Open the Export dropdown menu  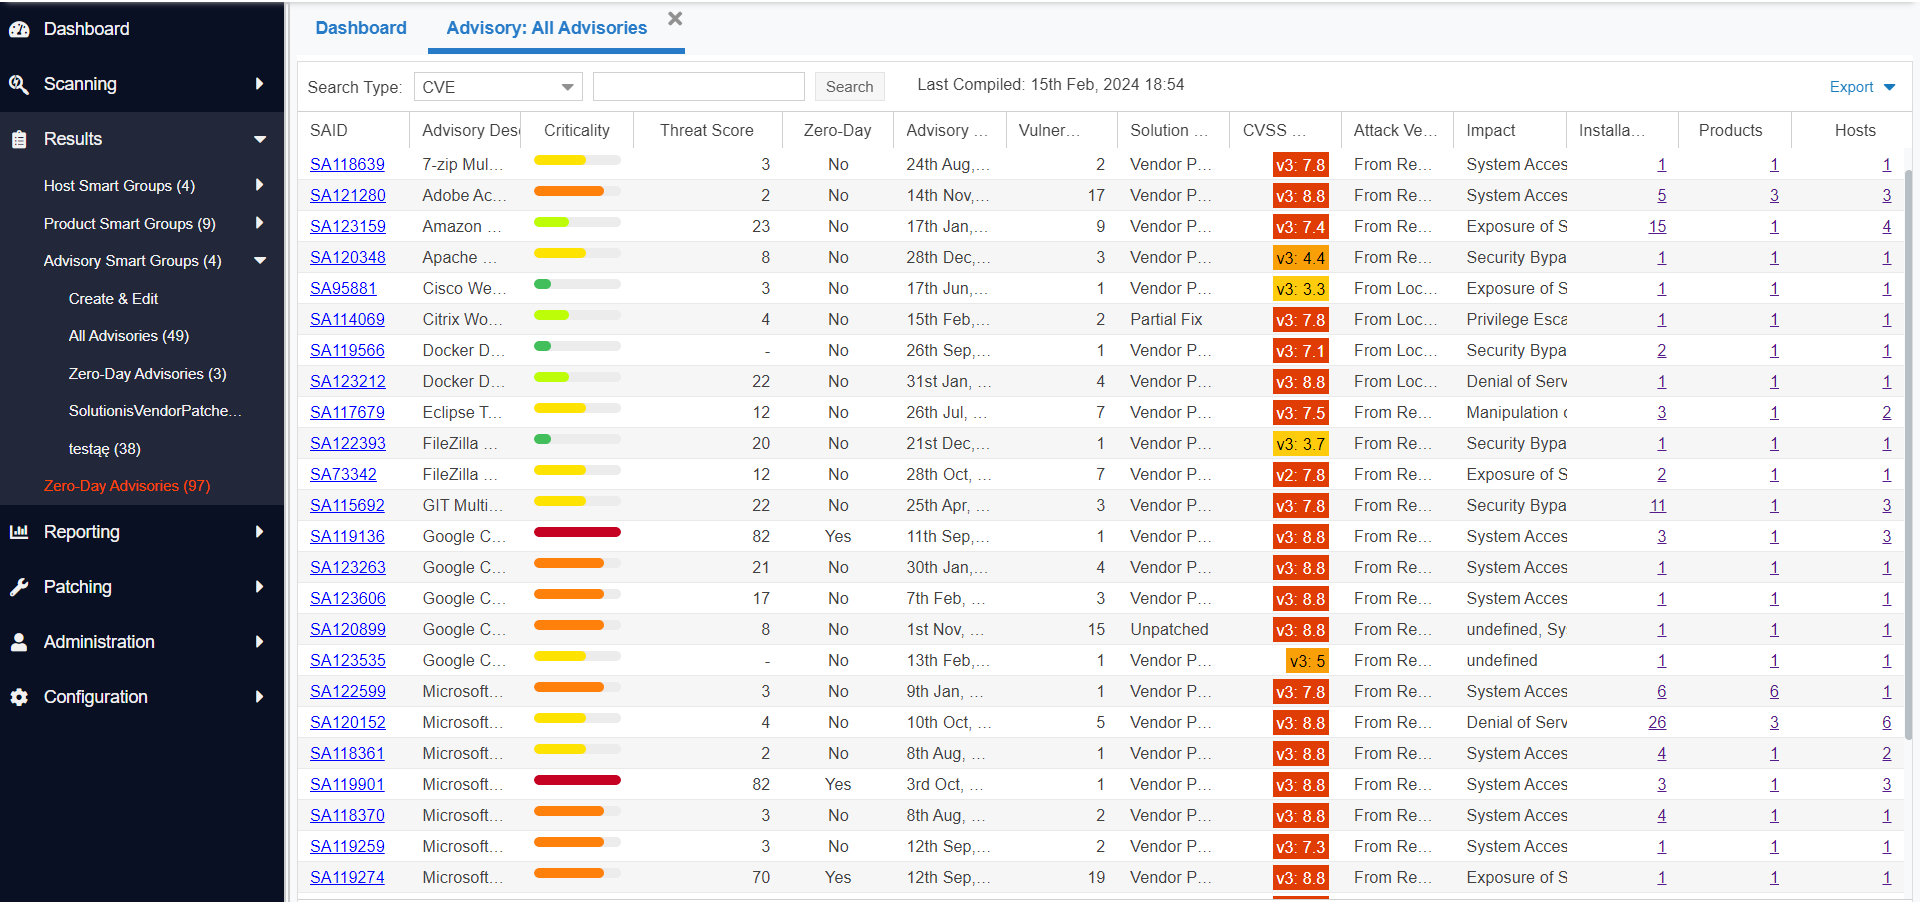(1861, 87)
